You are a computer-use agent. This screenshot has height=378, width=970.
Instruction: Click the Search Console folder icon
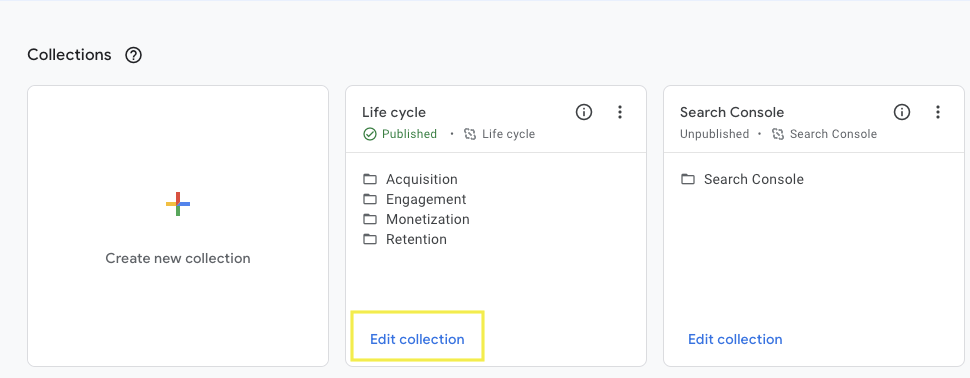pyautogui.click(x=688, y=179)
